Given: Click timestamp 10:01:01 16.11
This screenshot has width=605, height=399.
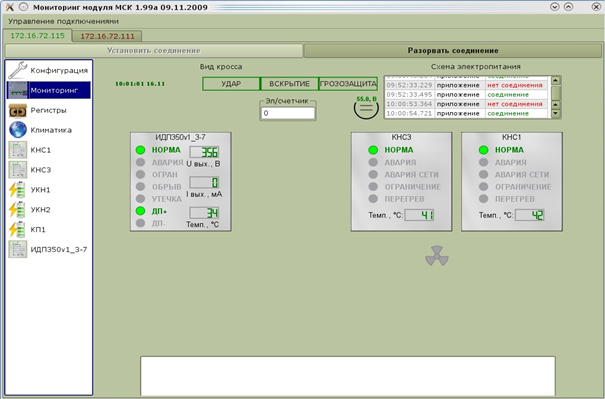Looking at the screenshot, I should point(140,84).
